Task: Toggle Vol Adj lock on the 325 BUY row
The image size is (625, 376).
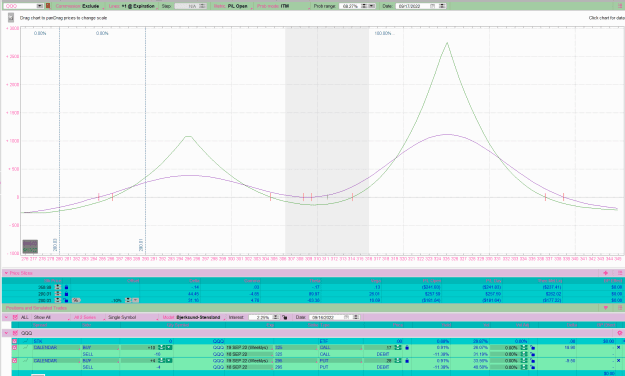Action: (533, 347)
